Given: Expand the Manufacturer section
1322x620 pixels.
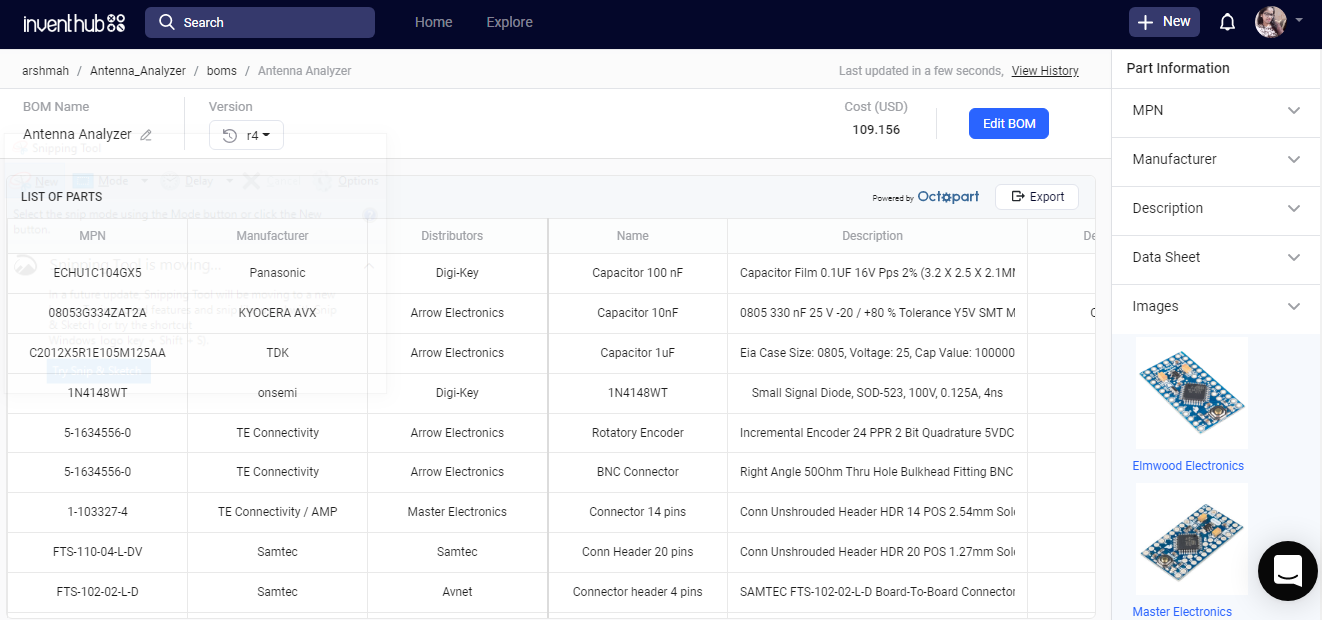Looking at the screenshot, I should click(x=1216, y=159).
